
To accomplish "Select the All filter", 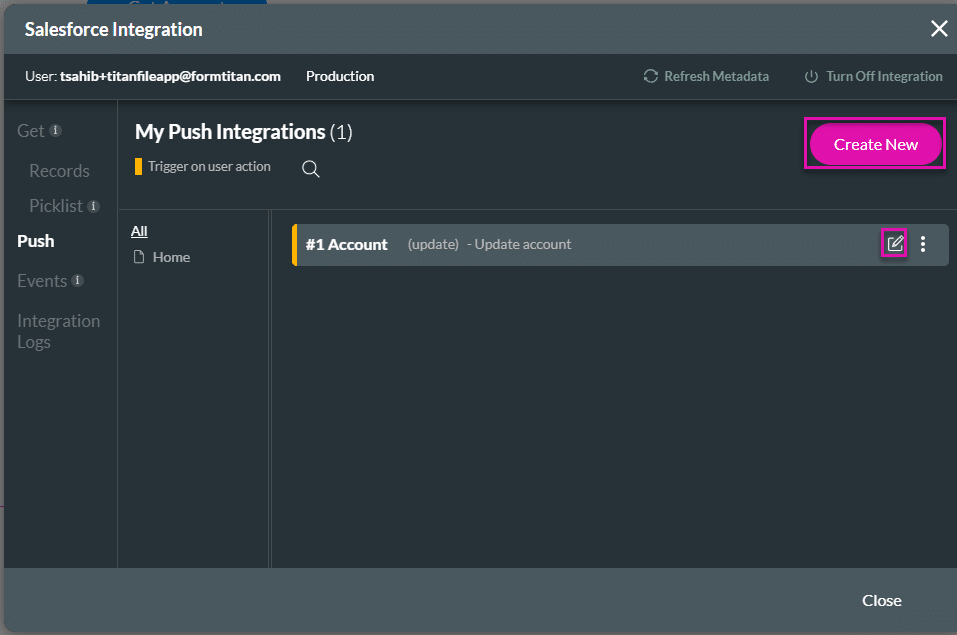I will click(x=138, y=230).
